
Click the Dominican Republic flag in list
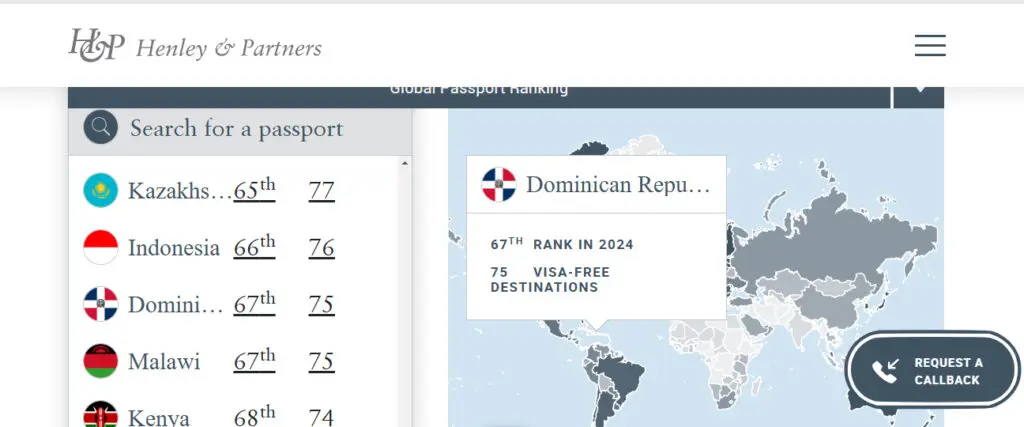(101, 304)
